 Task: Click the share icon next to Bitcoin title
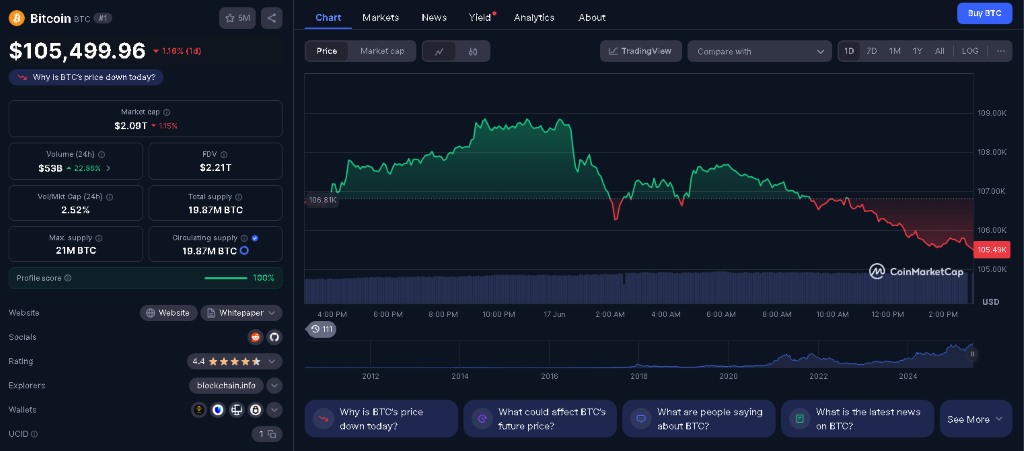coord(272,17)
